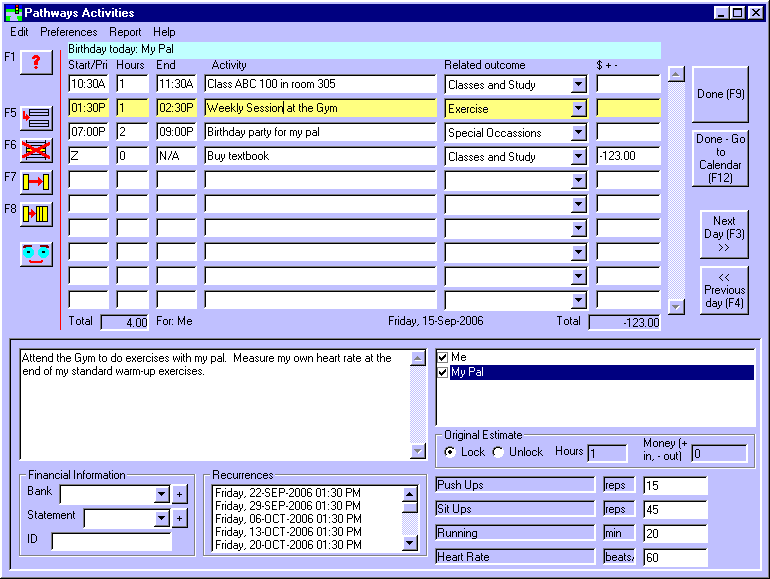The width and height of the screenshot is (770, 579).
Task: Open outcome dropdown for Class ABC 100 row
Action: click(578, 84)
